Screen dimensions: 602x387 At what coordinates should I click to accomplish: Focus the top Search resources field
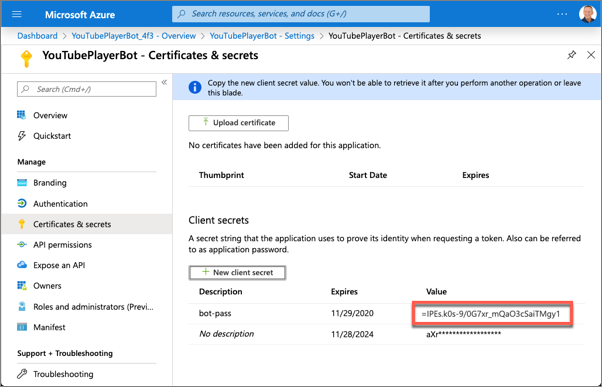click(301, 14)
